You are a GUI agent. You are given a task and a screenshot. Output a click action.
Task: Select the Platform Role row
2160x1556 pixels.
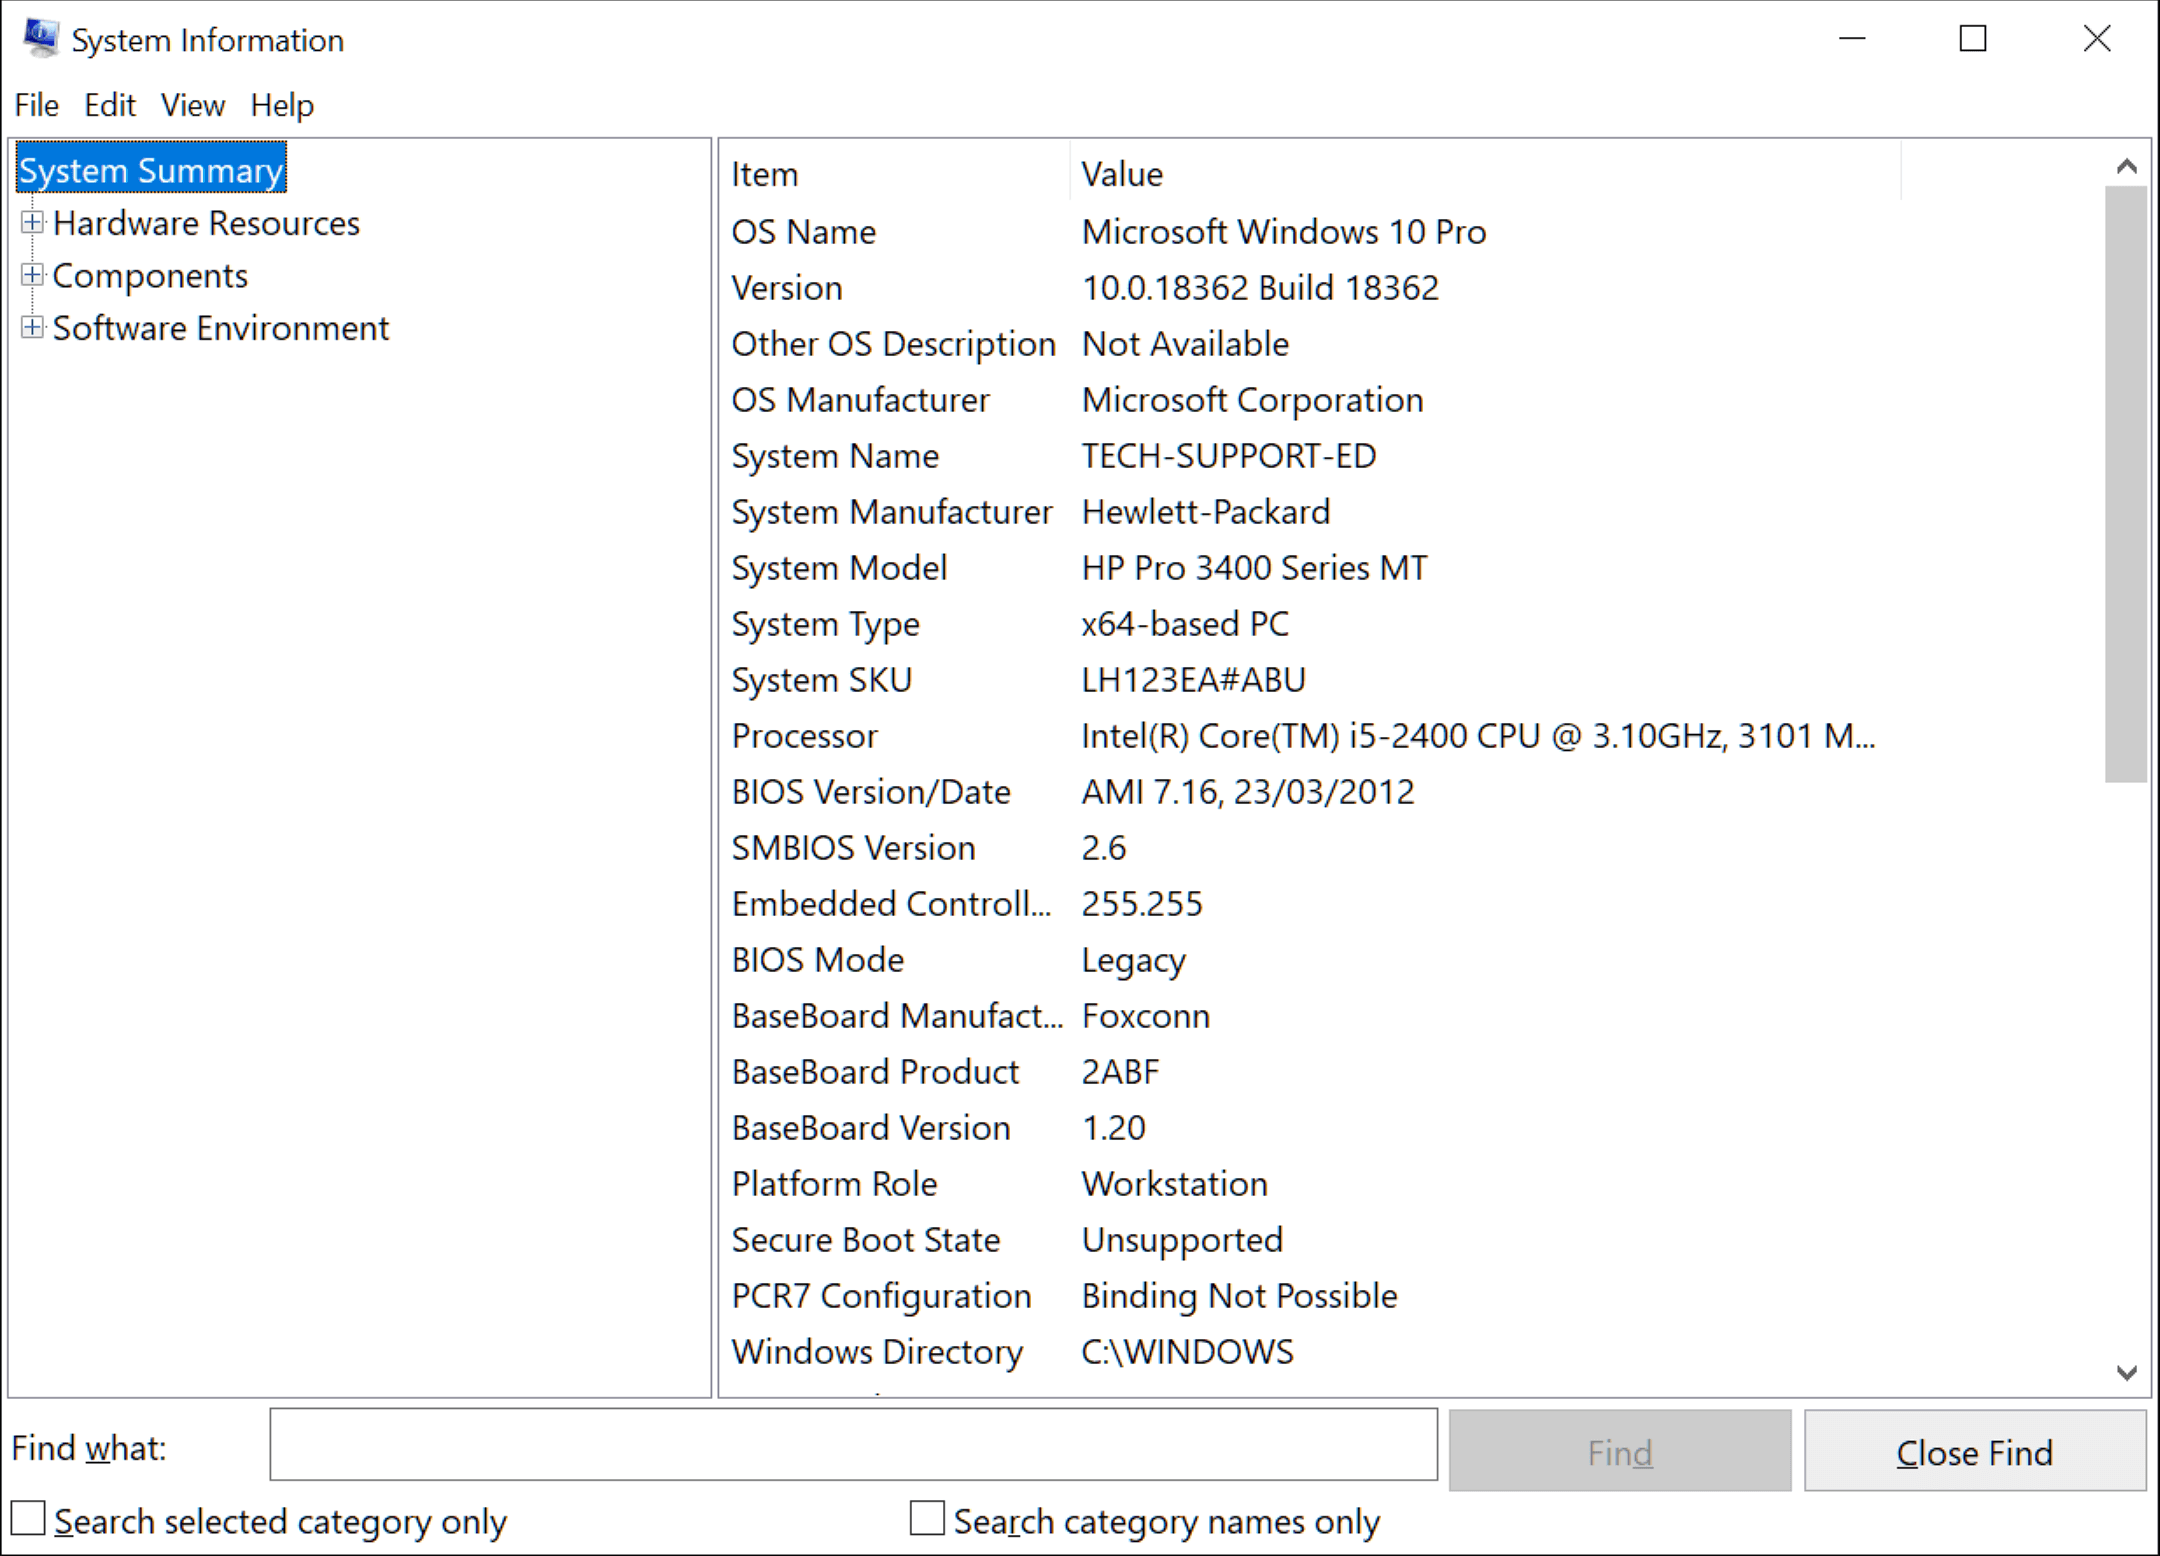tap(1310, 1184)
